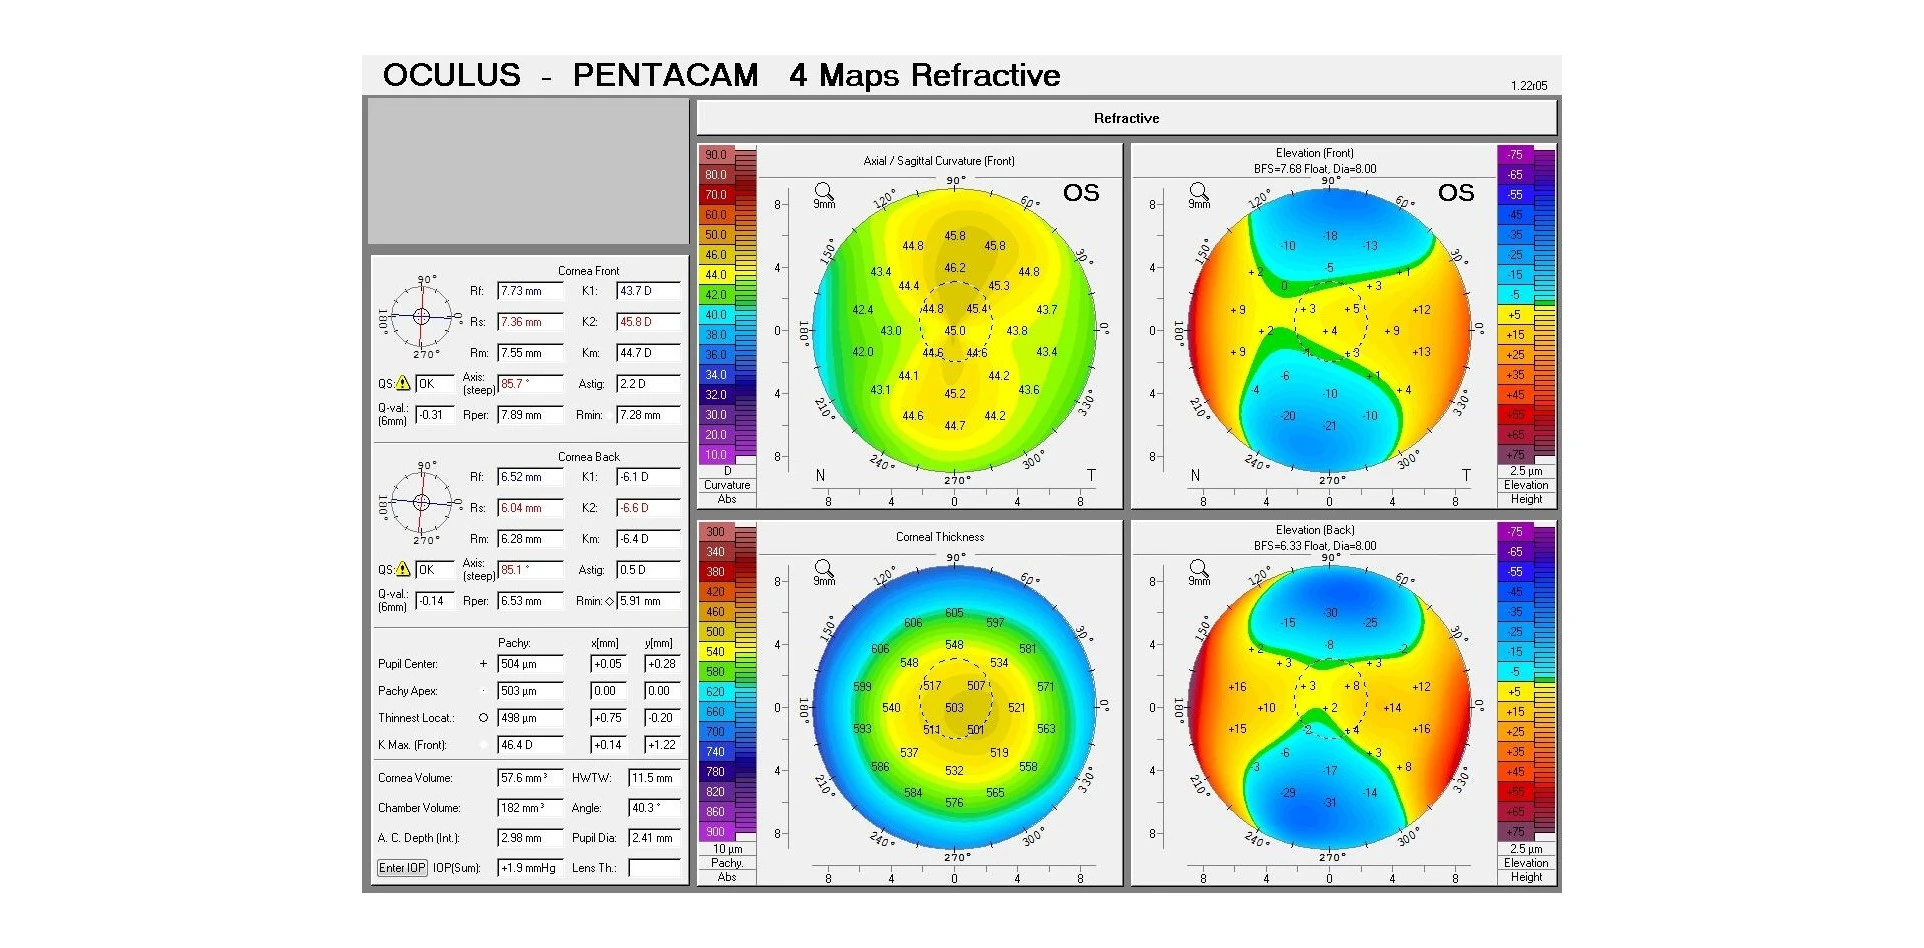Click the K Max (Front) 46.4 D field
This screenshot has height=948, width=1924.
(531, 745)
